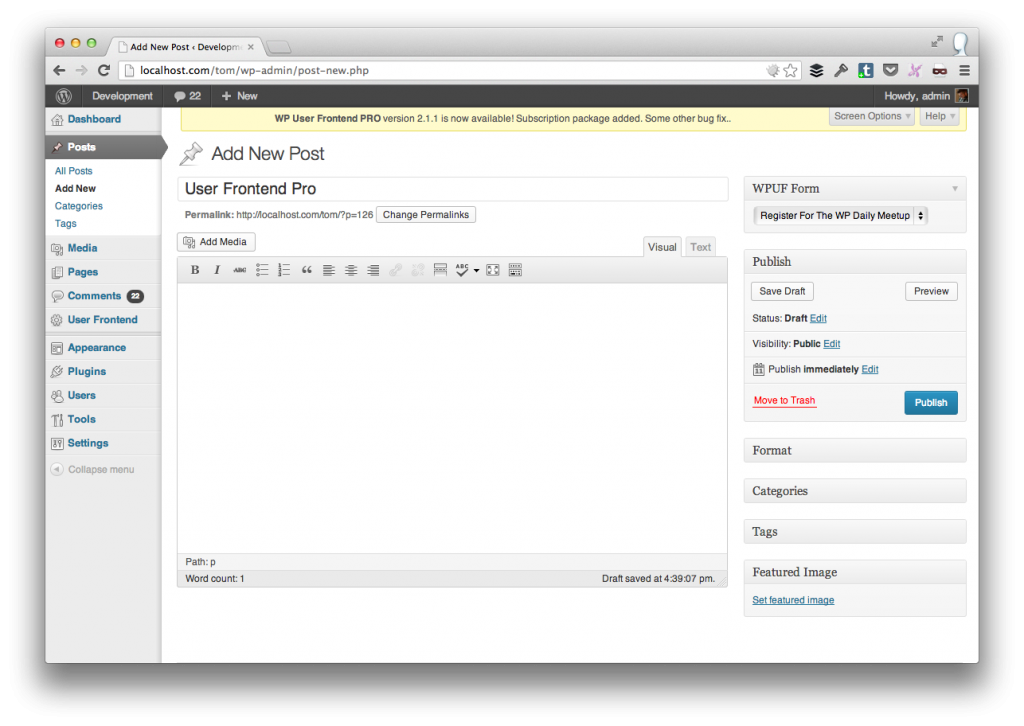Expand Screen Options panel
This screenshot has width=1024, height=726.
872,116
